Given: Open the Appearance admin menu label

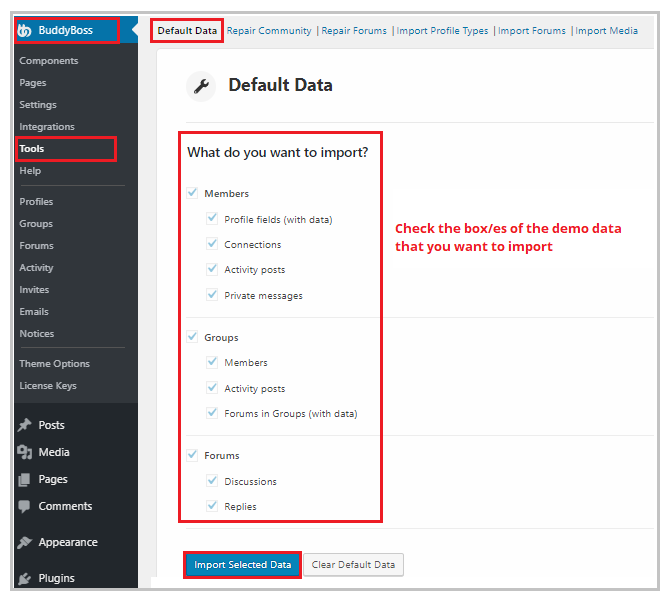Looking at the screenshot, I should (68, 542).
